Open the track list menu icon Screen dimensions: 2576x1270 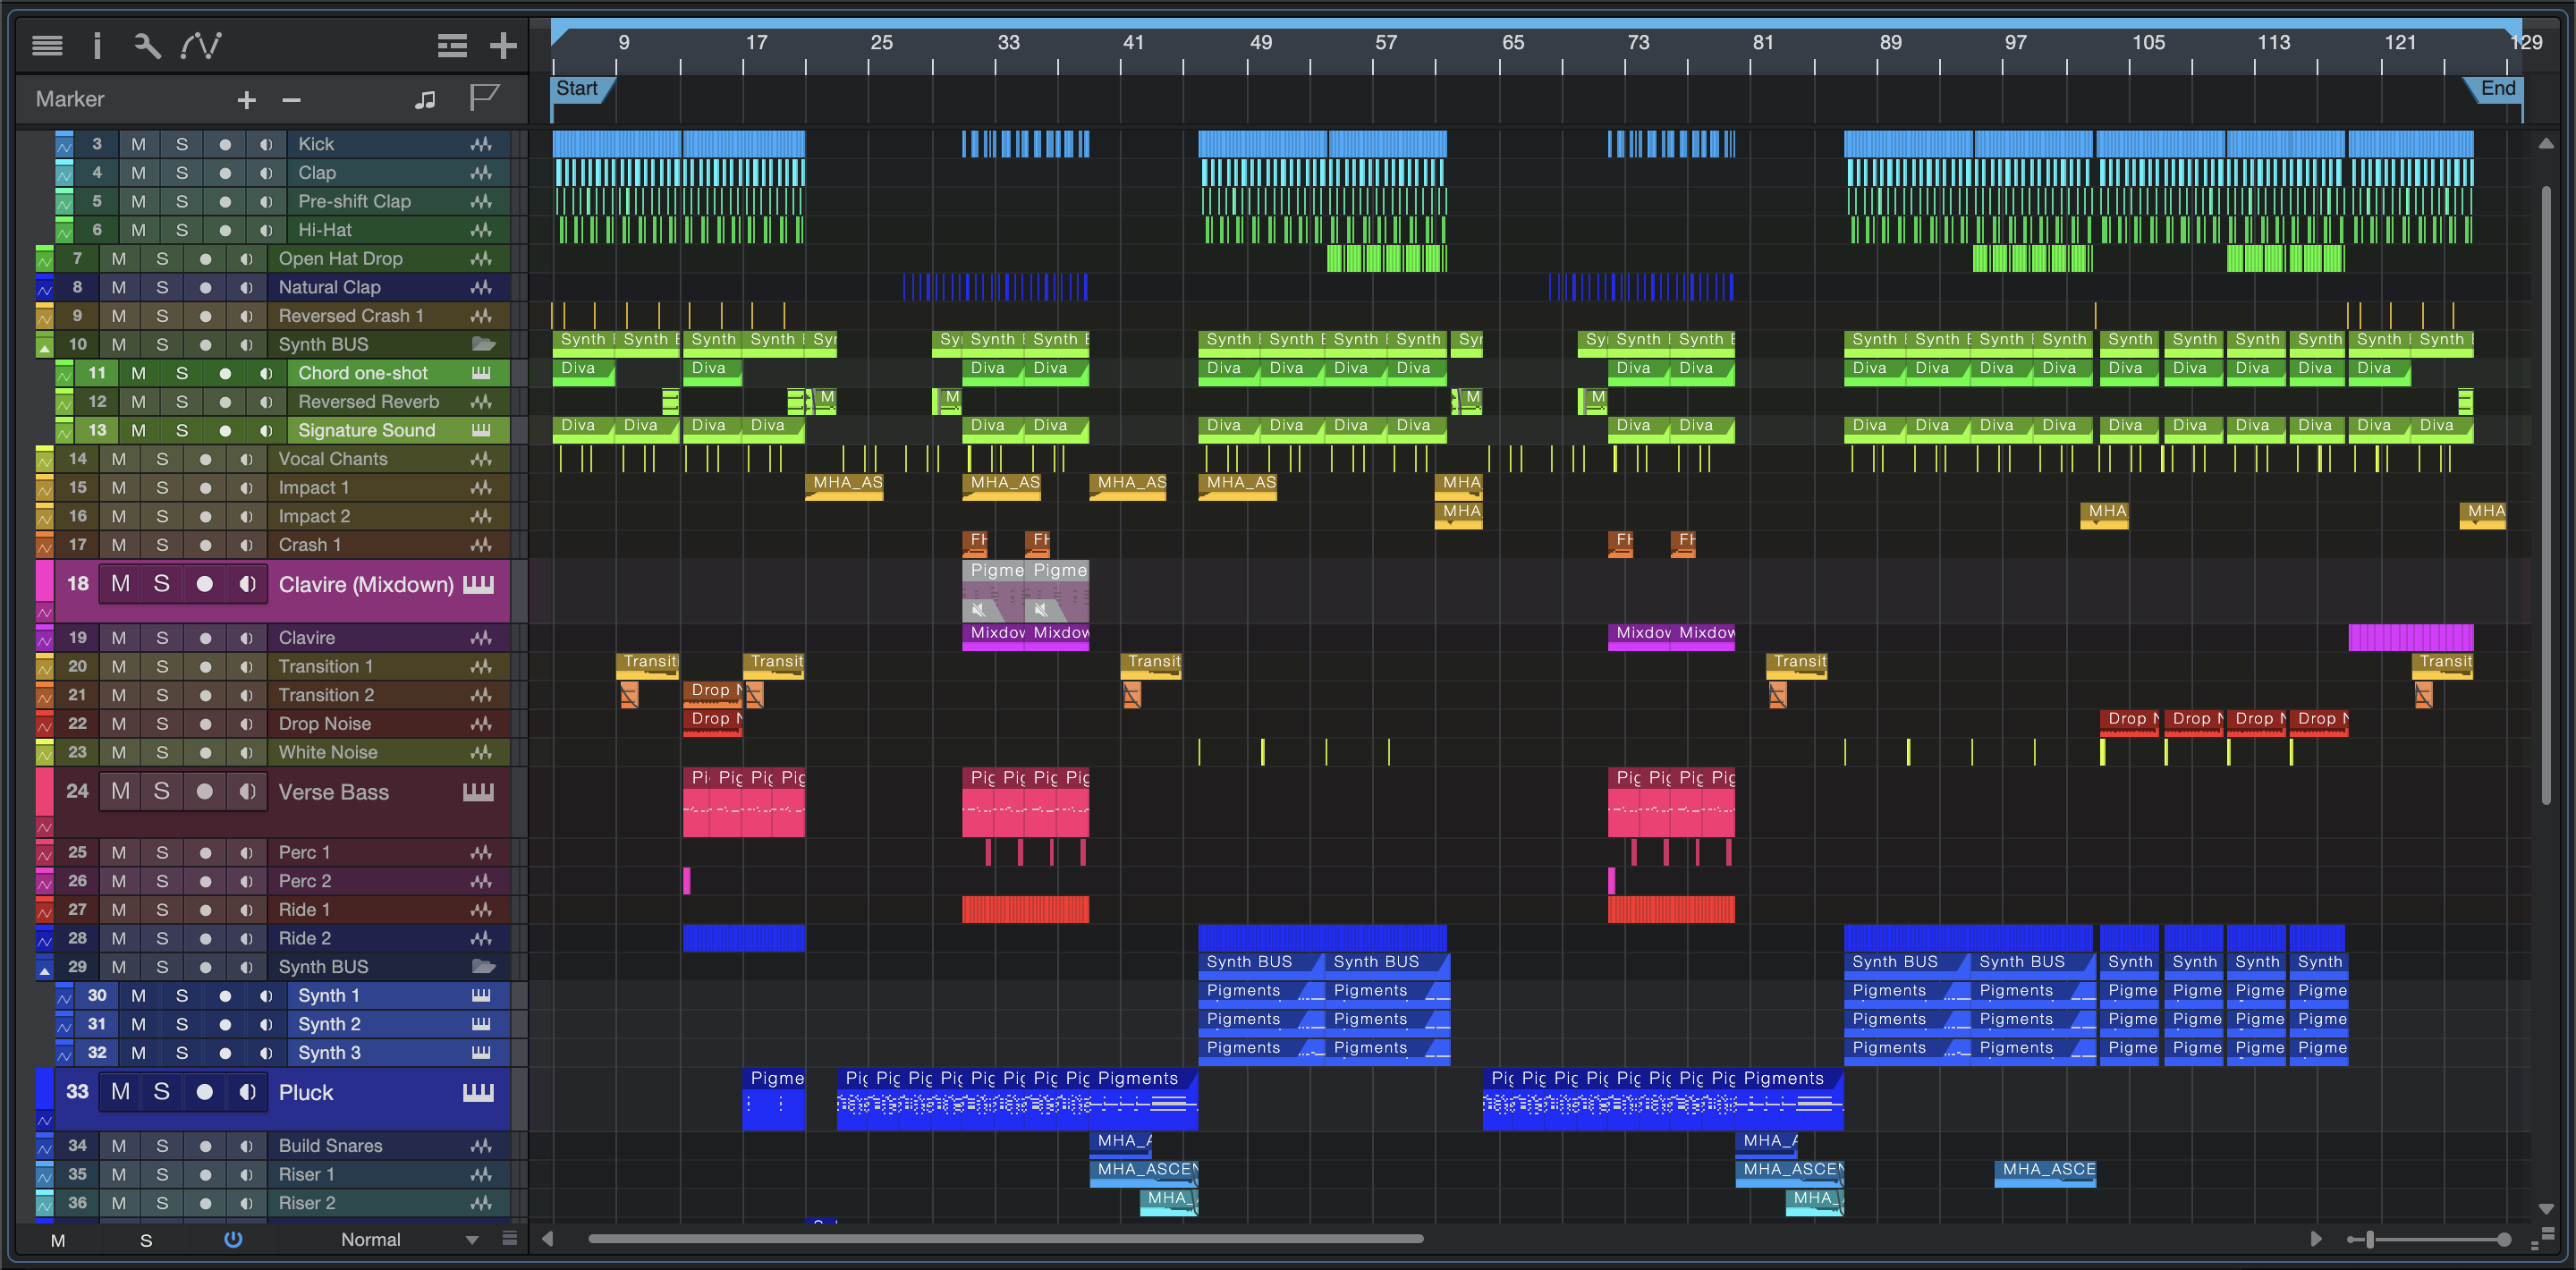(x=47, y=45)
